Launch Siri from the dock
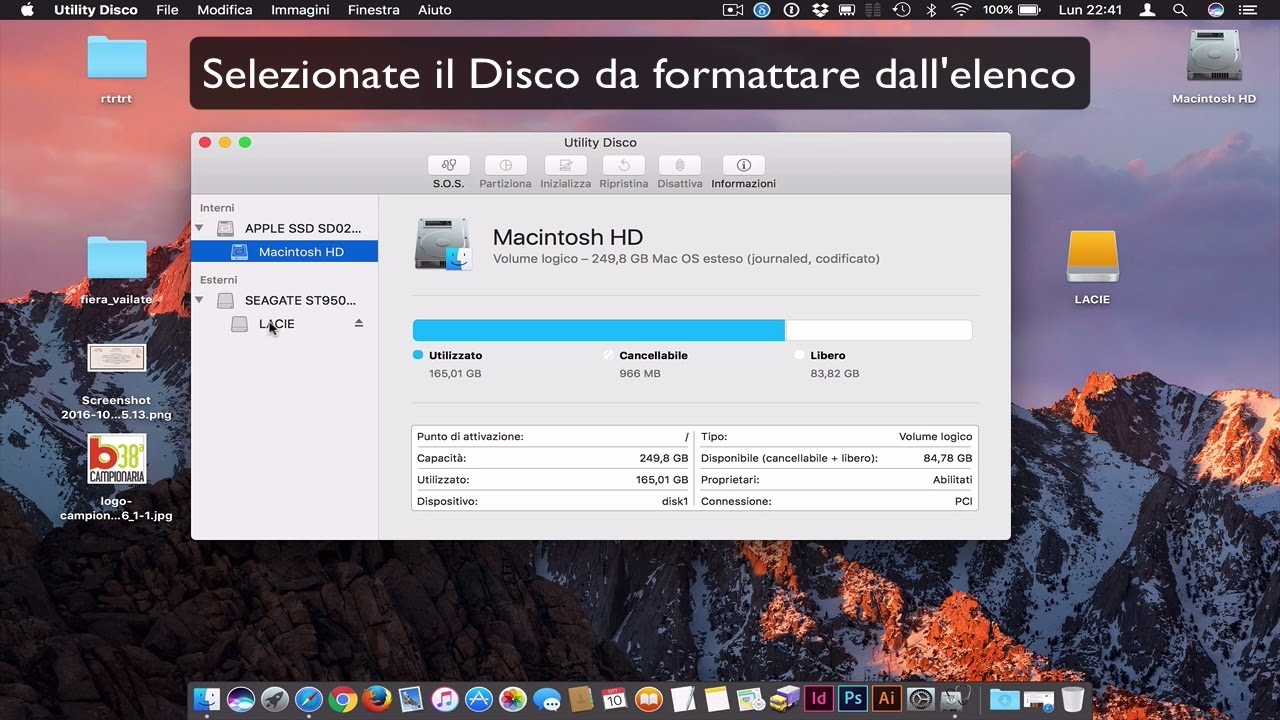1280x720 pixels. (241, 698)
